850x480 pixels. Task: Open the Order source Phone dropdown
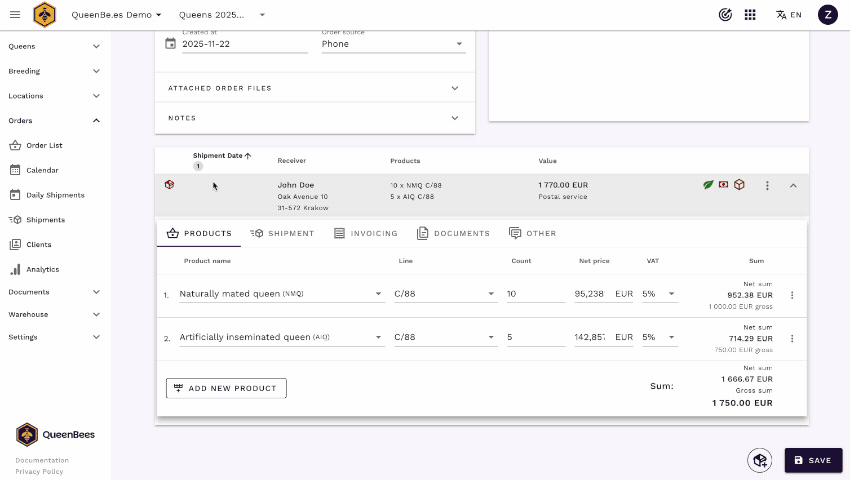coord(392,44)
